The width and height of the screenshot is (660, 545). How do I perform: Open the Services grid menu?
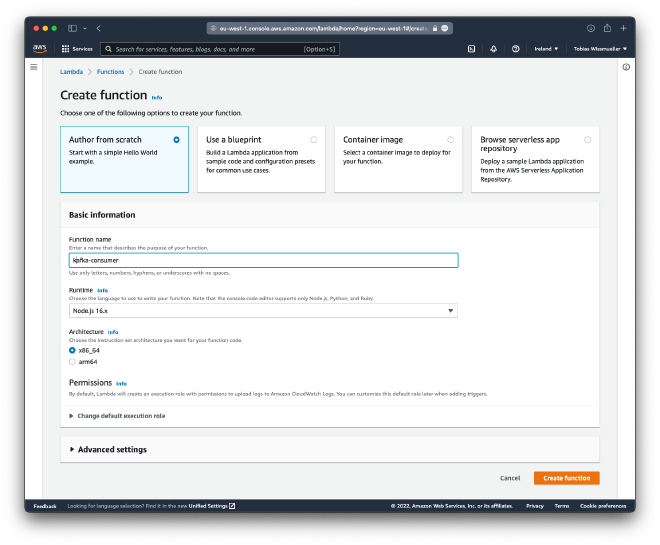pos(77,48)
